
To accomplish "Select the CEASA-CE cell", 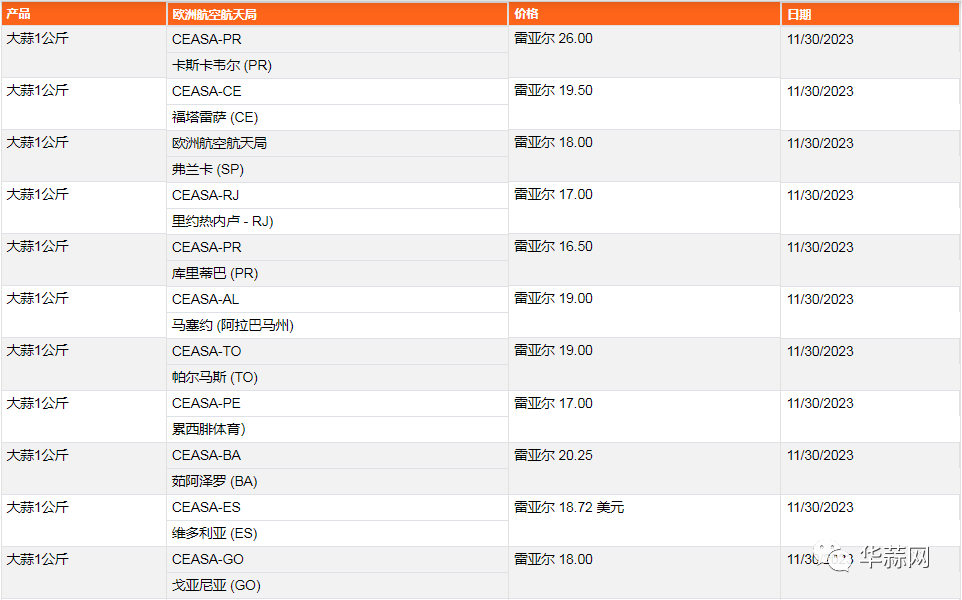I will (337, 91).
